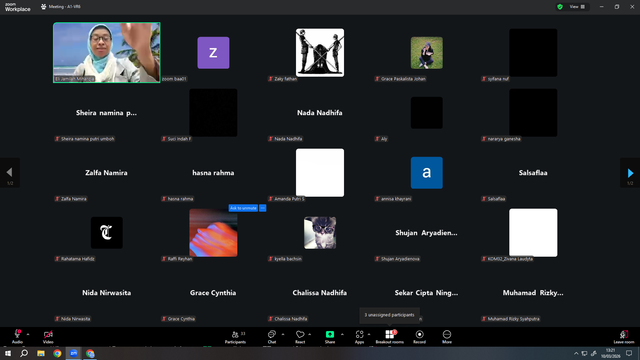
Task: Click the 'Sekar Cipta Ning...' name tile
Action: point(427,293)
